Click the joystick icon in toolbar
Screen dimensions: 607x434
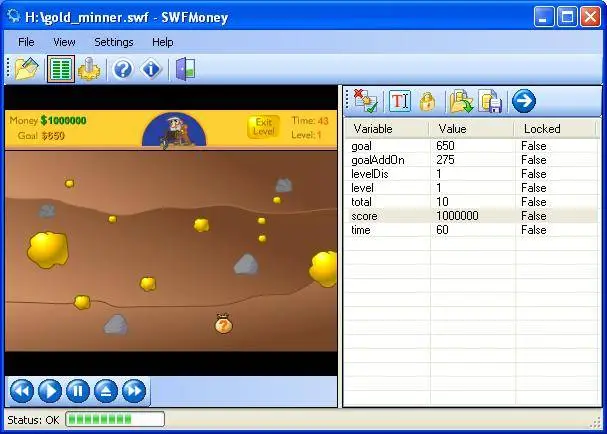click(89, 69)
